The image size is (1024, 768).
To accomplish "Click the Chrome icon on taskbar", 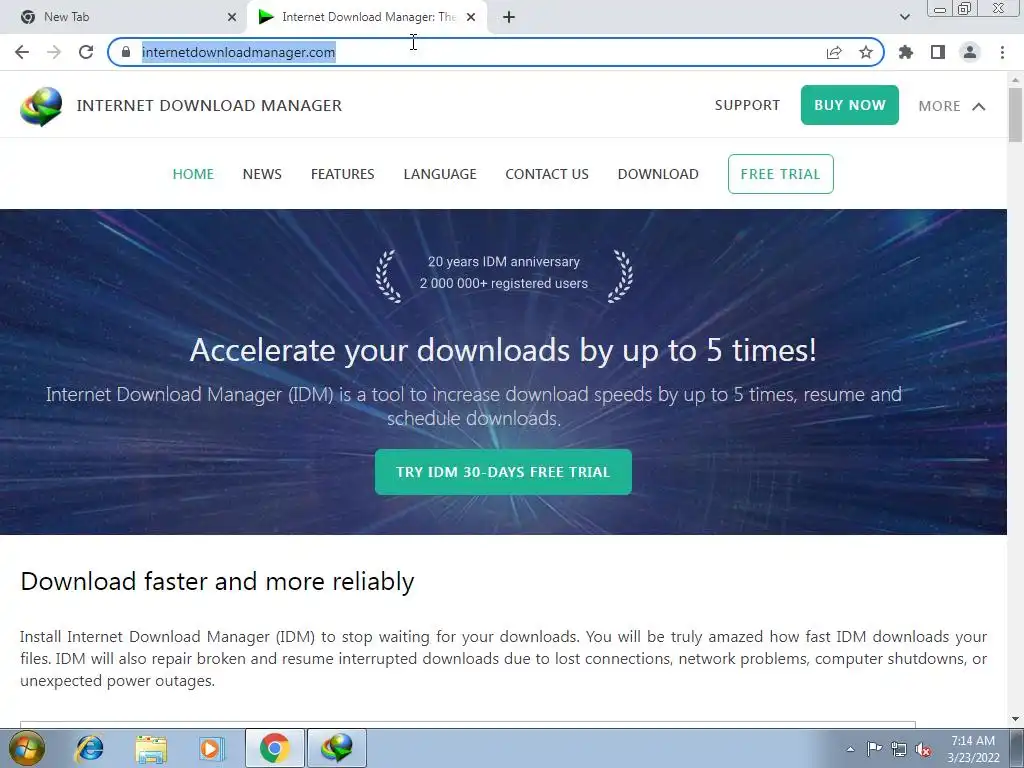I will coord(275,748).
